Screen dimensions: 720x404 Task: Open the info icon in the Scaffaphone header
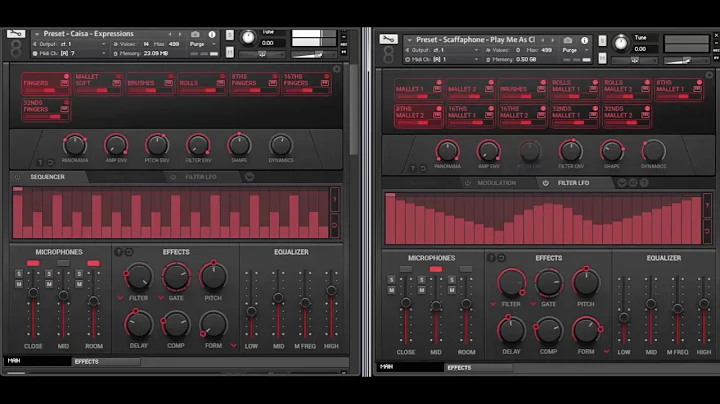[x=584, y=40]
